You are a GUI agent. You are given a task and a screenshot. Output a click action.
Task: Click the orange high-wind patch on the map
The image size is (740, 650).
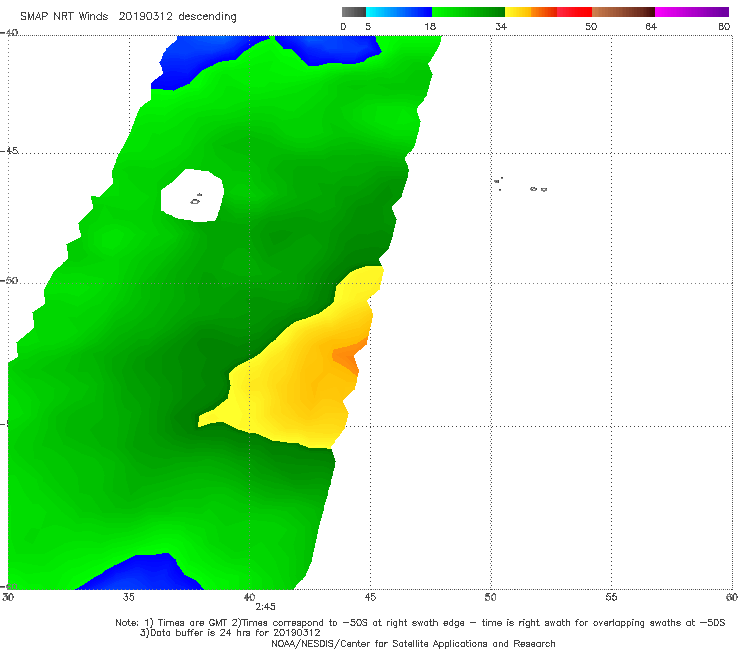coord(348,357)
